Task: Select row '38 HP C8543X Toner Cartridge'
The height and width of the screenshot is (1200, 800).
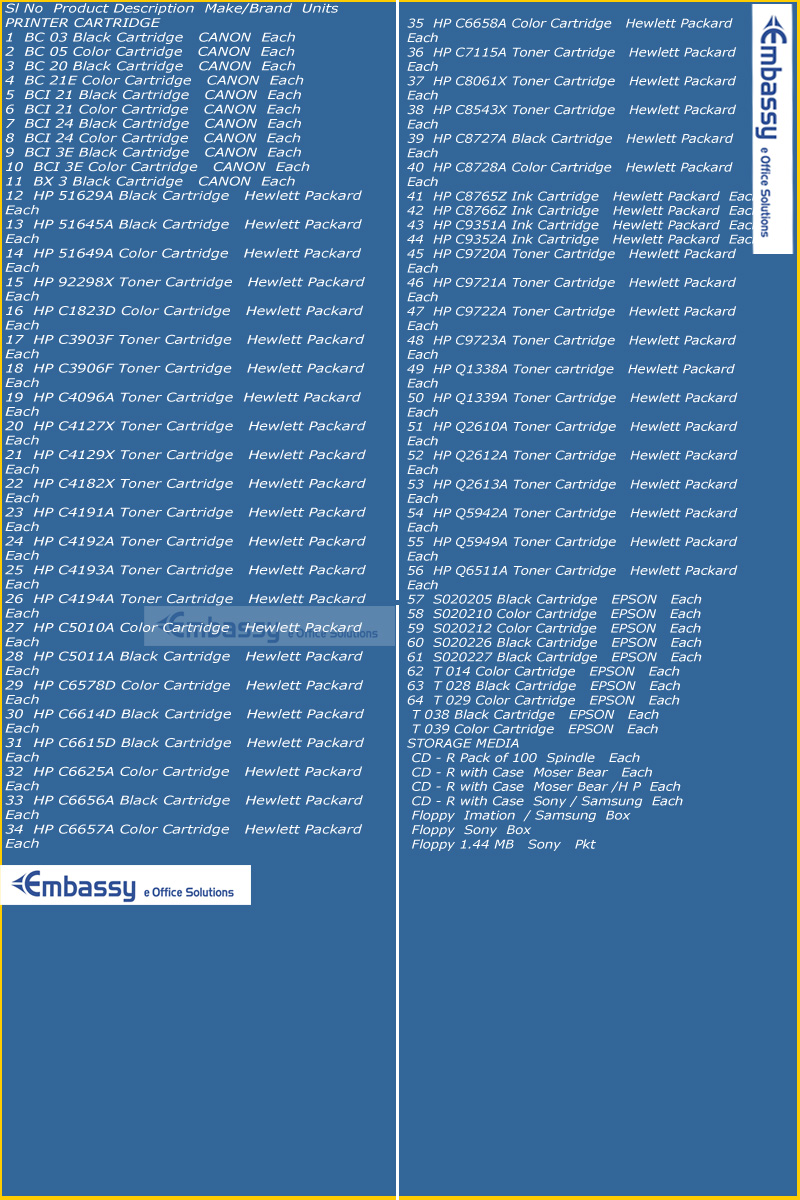Action: (x=572, y=117)
